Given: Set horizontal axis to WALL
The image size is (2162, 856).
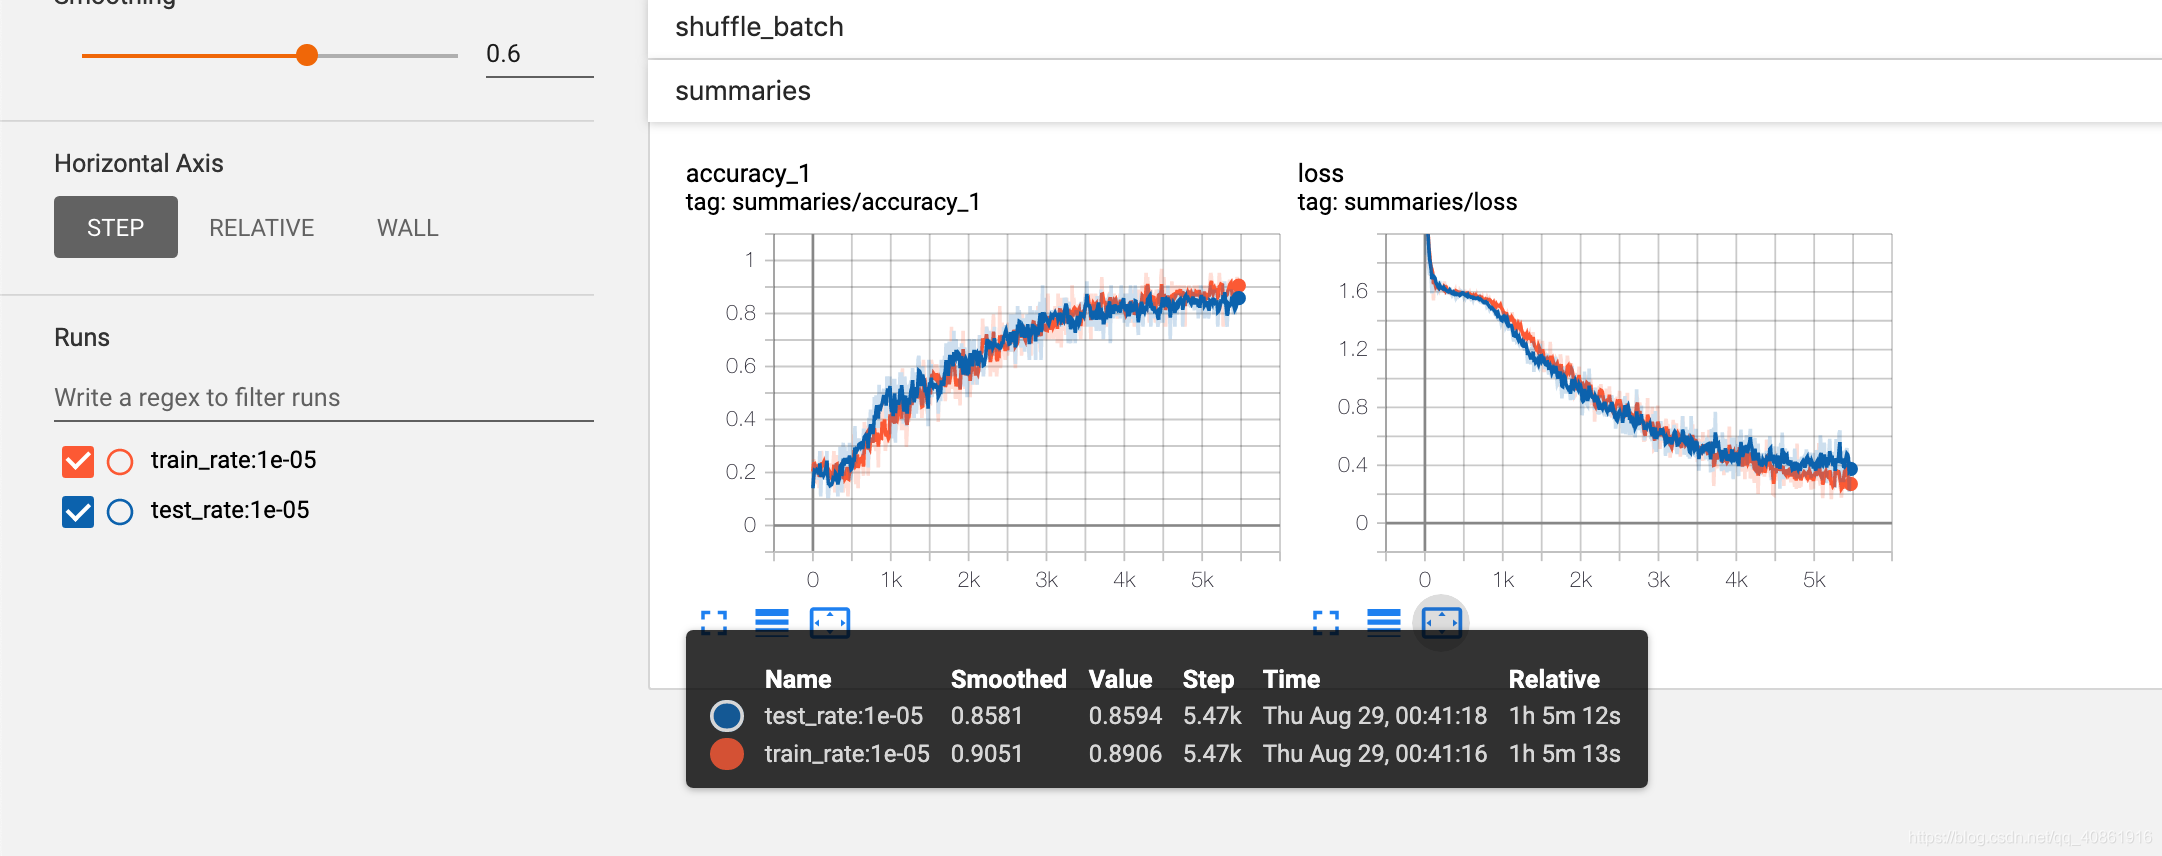Looking at the screenshot, I should (408, 228).
